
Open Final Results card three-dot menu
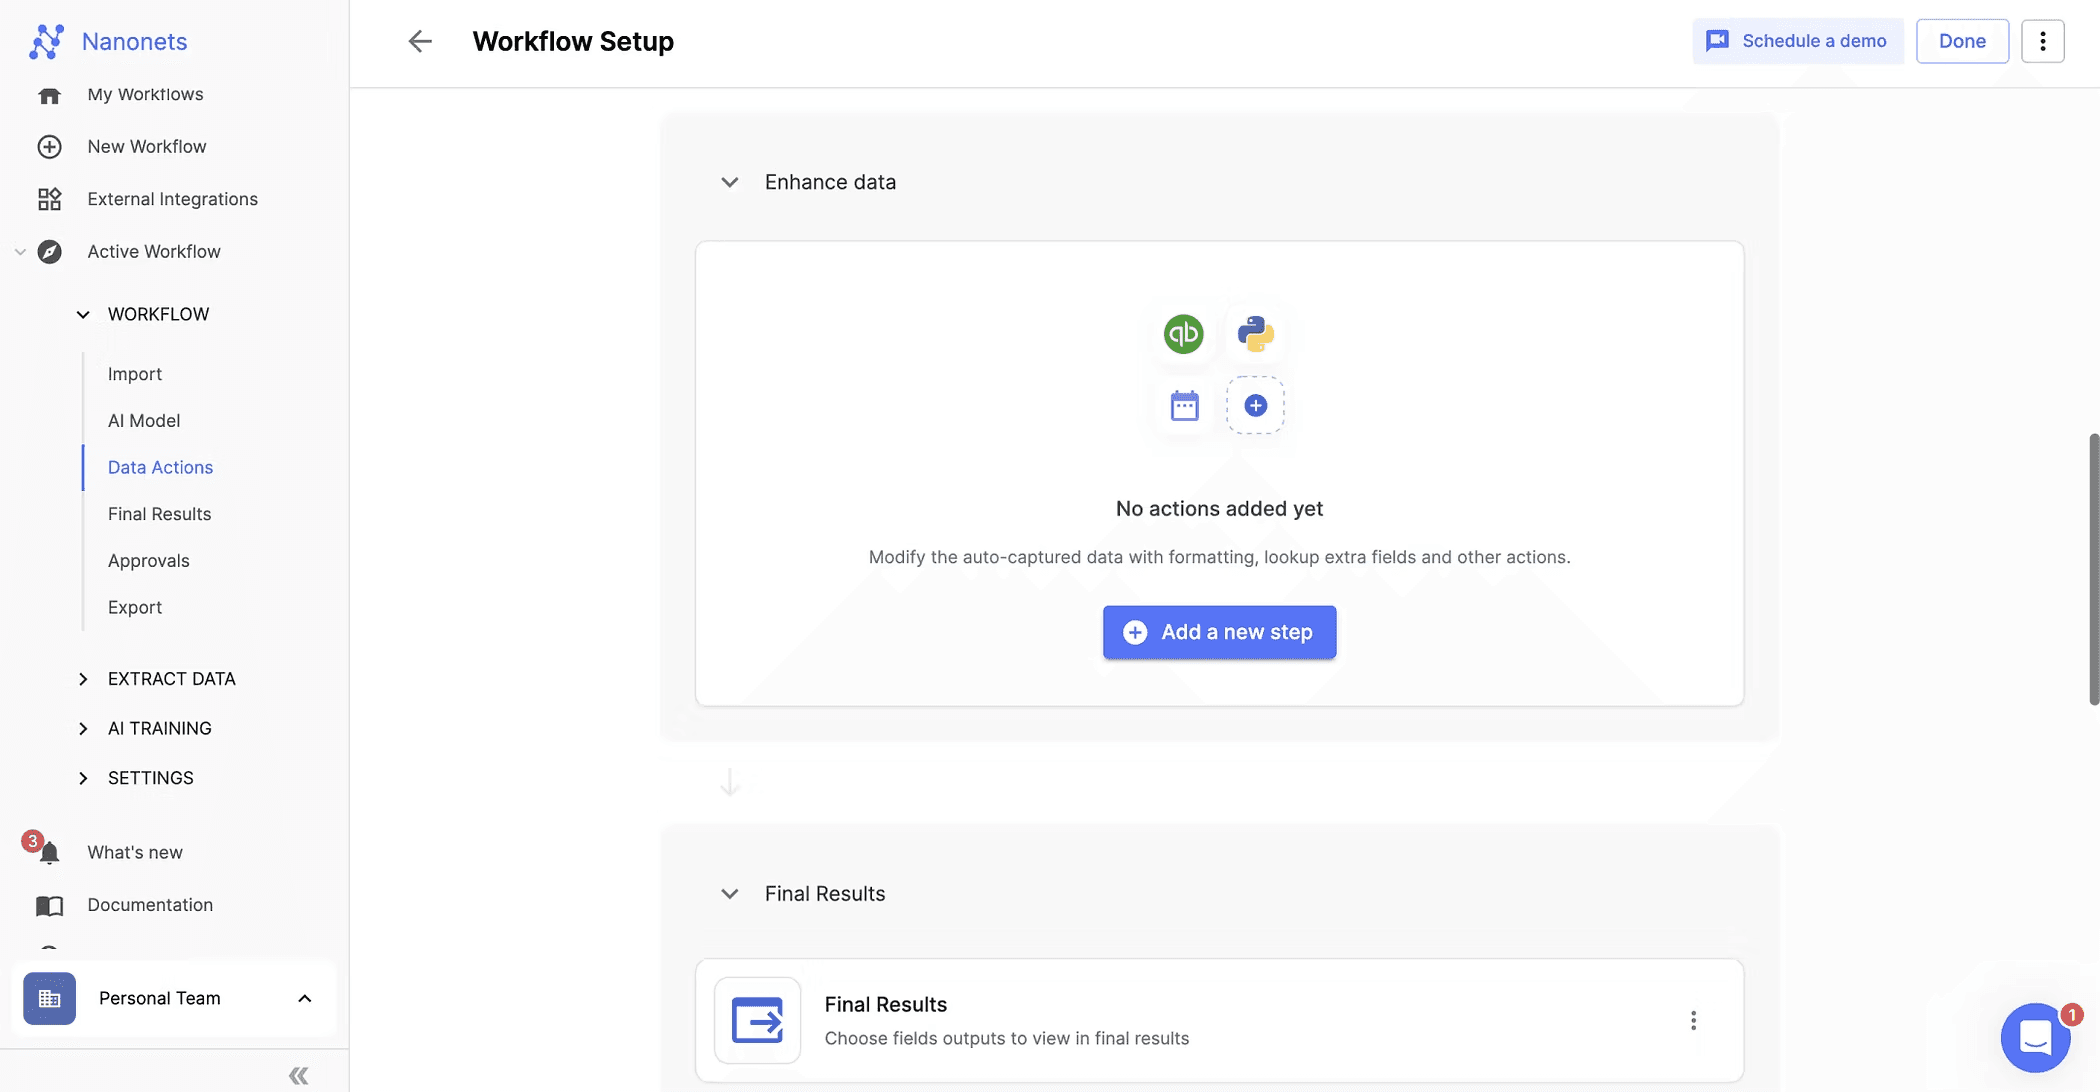tap(1693, 1020)
